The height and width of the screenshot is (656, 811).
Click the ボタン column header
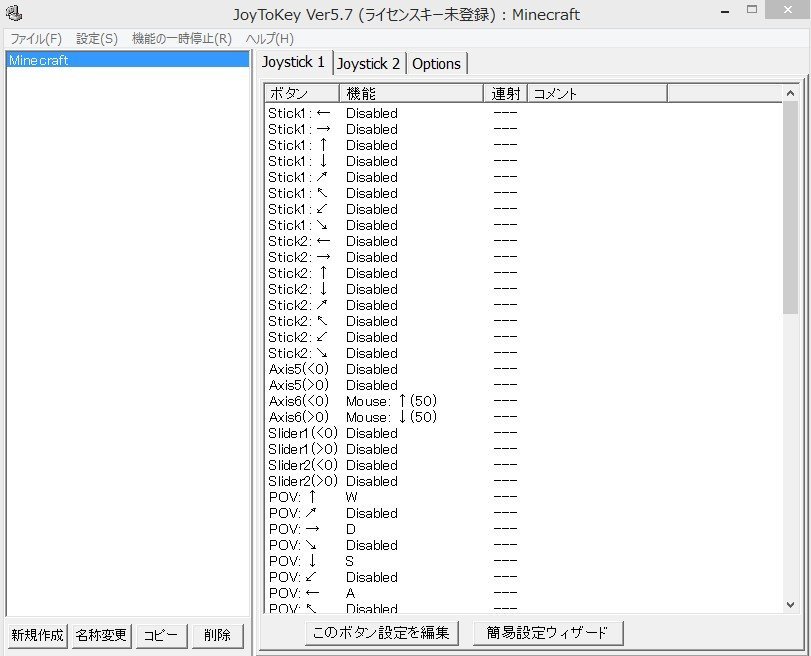[x=301, y=94]
